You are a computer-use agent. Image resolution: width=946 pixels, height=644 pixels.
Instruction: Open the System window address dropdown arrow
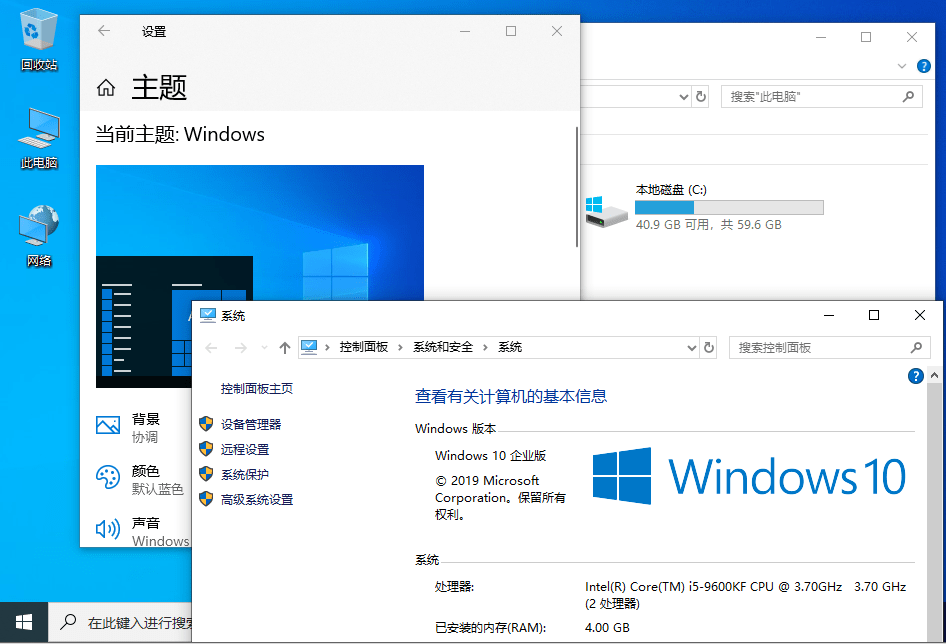coord(690,347)
